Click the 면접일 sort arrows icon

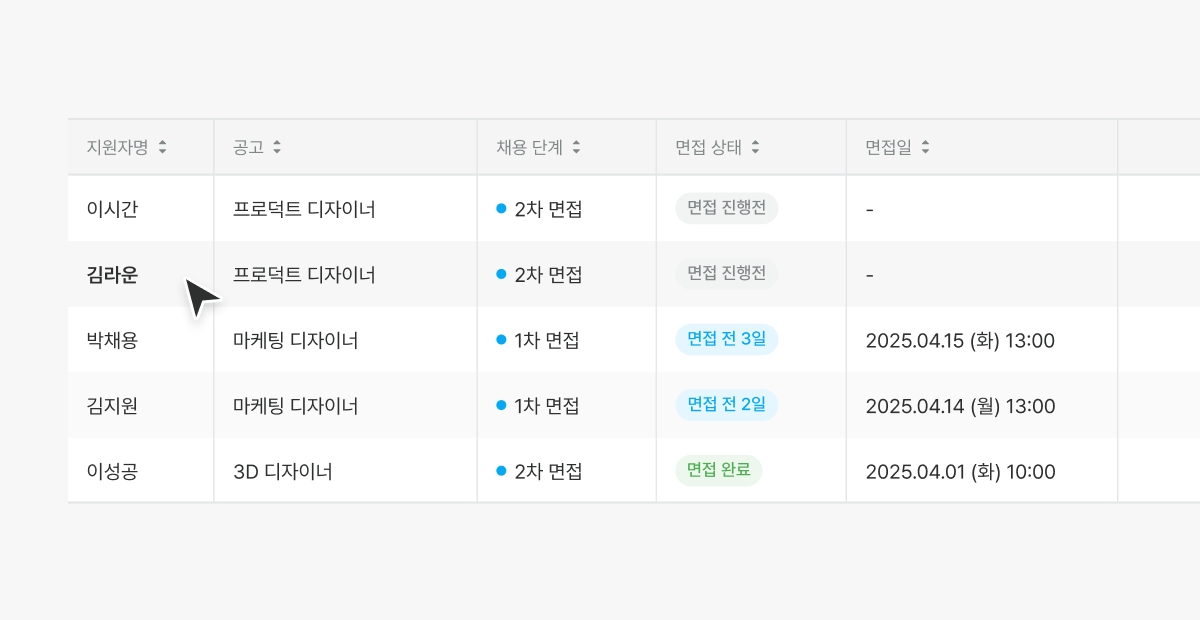pos(925,148)
